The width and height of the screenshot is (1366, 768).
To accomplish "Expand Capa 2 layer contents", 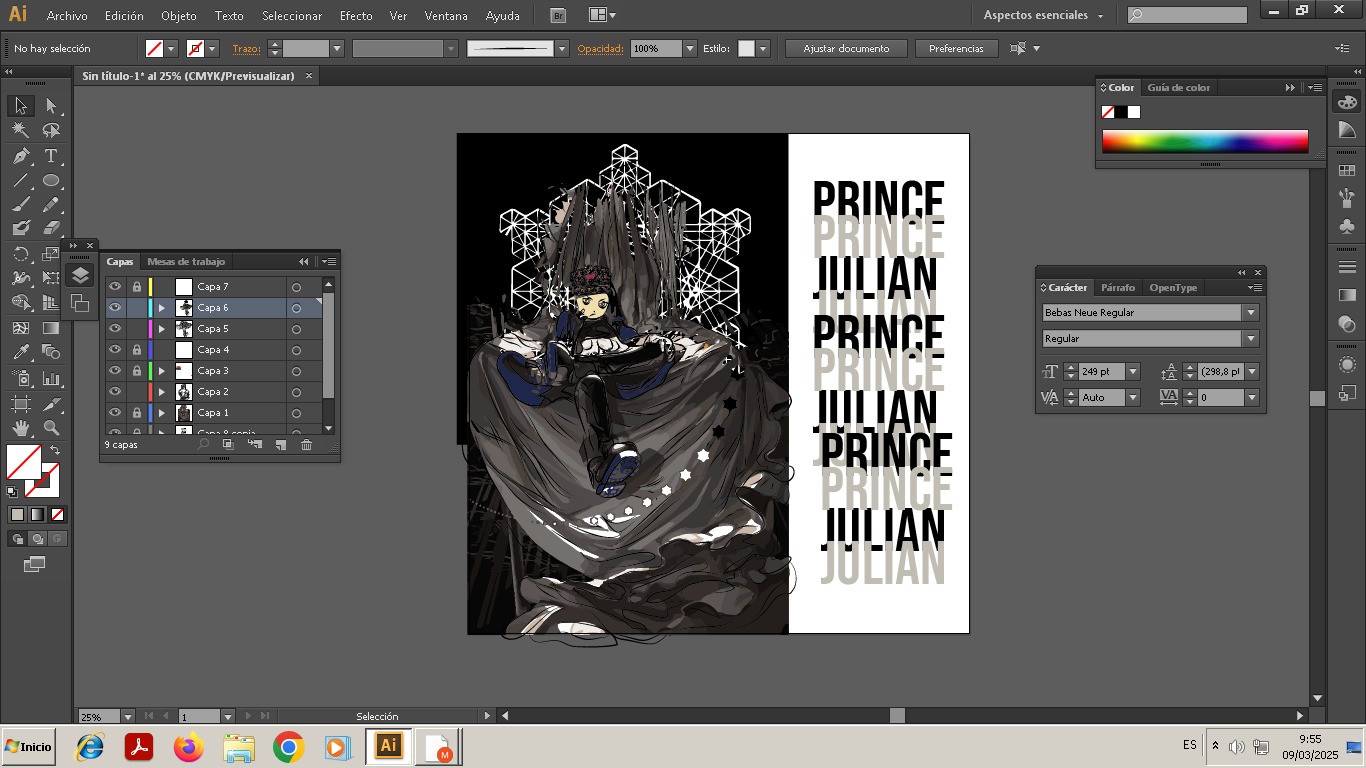I will coord(162,392).
